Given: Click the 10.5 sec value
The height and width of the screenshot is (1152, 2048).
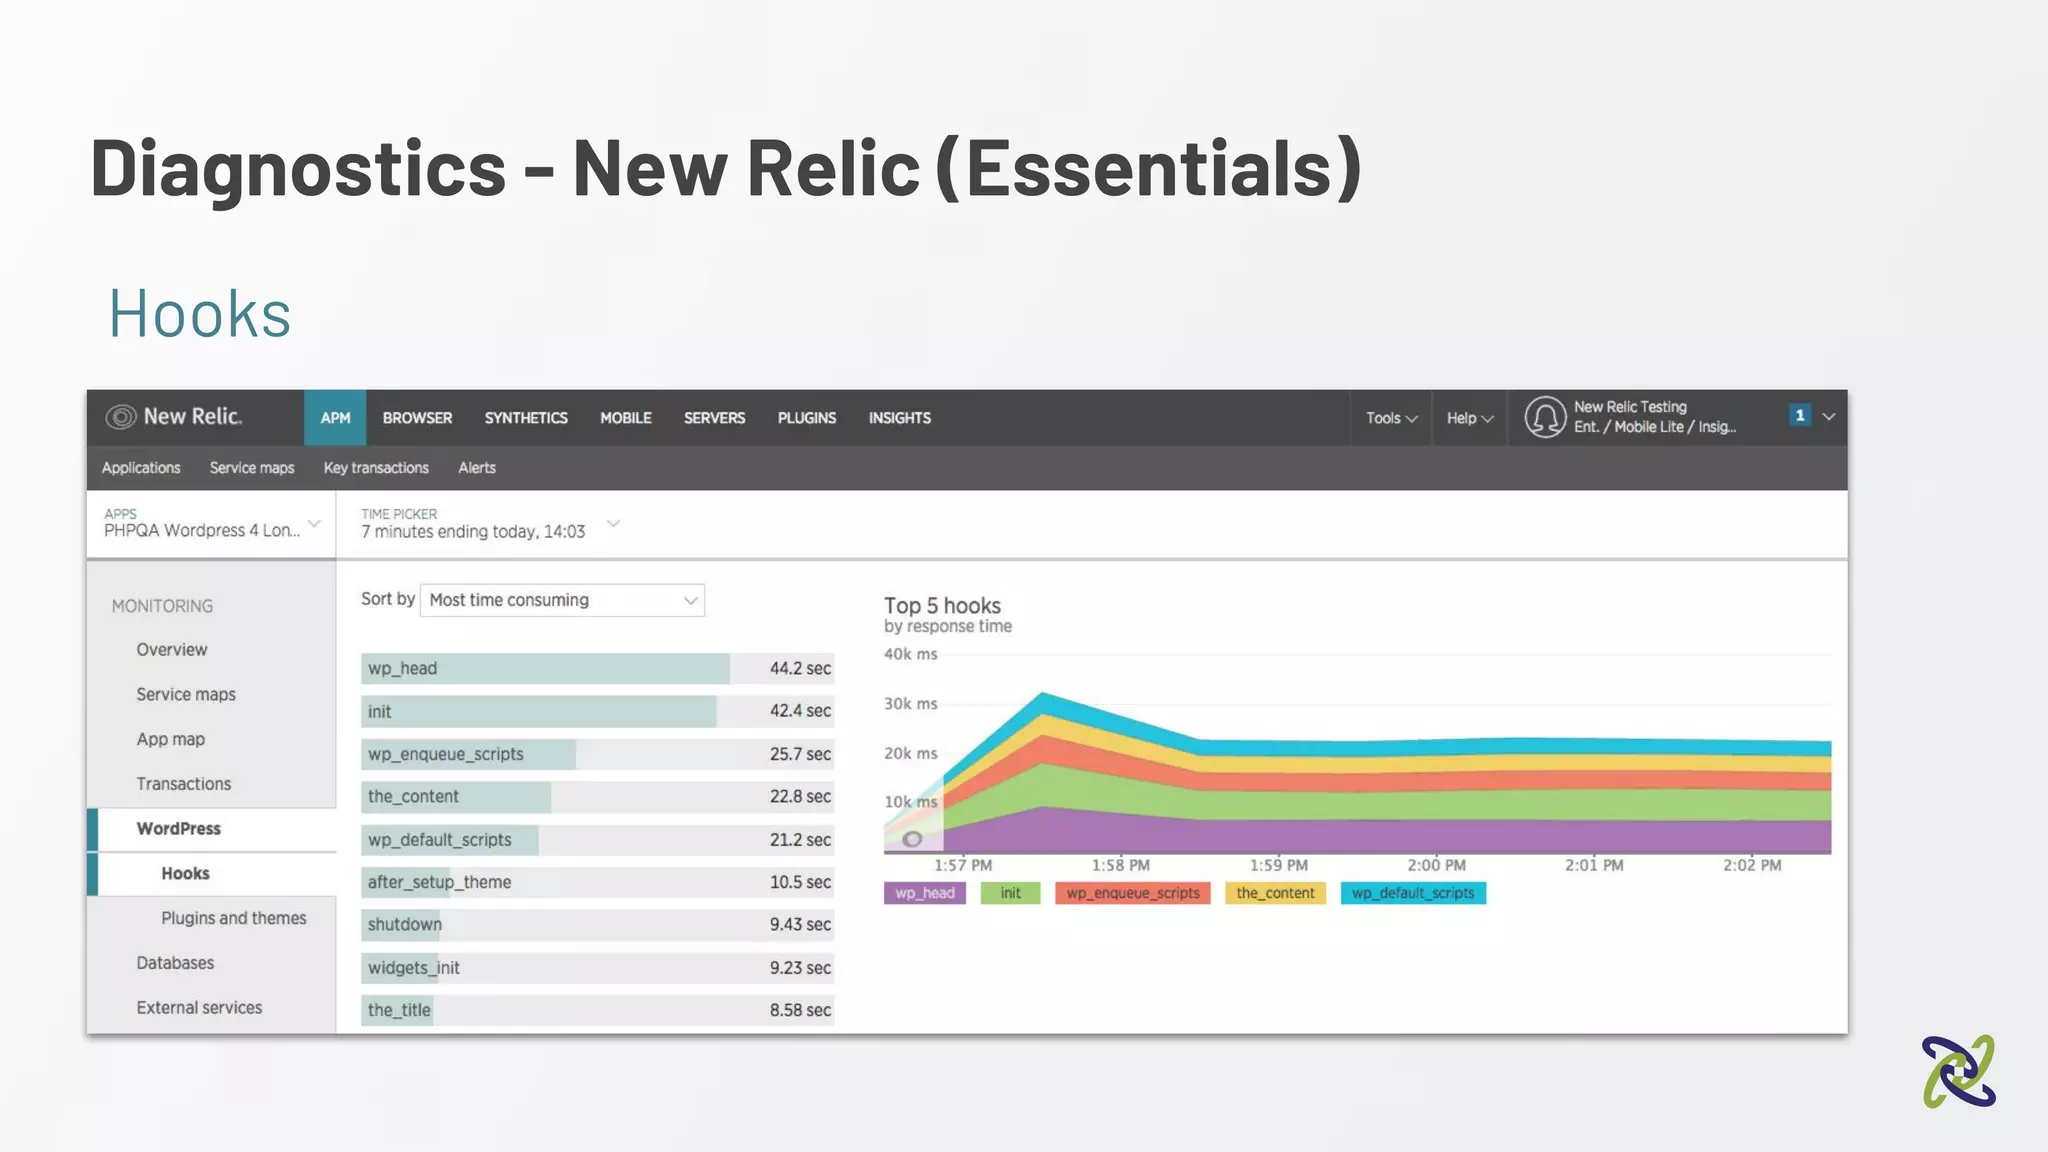Looking at the screenshot, I should [800, 882].
